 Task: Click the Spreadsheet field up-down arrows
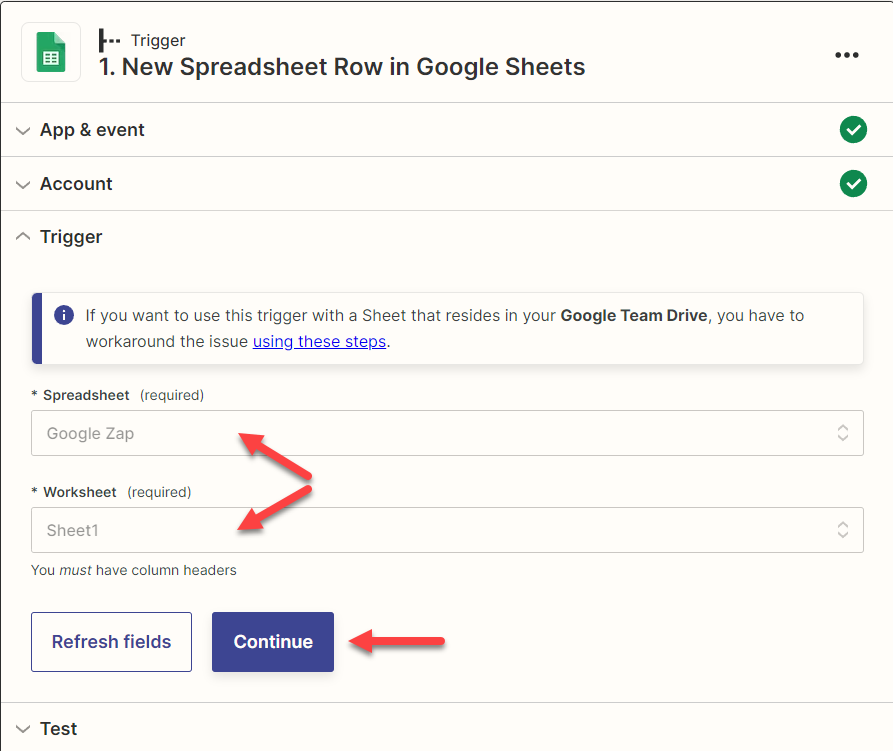coord(843,433)
